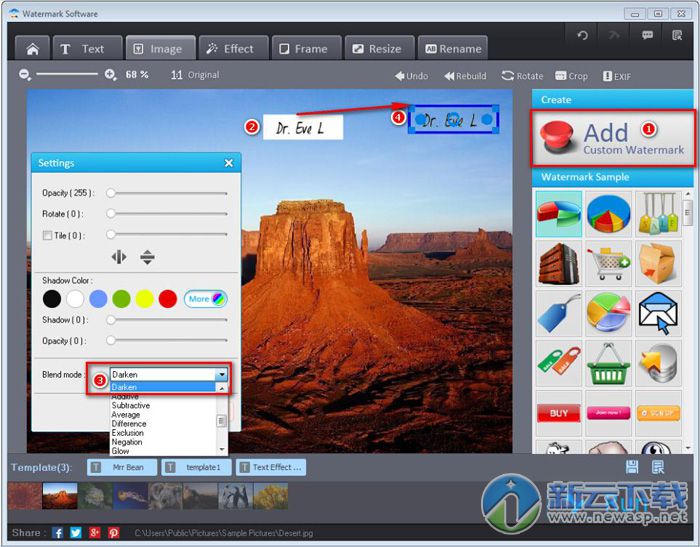Switch to the Image tab
700x547 pixels.
[x=161, y=49]
